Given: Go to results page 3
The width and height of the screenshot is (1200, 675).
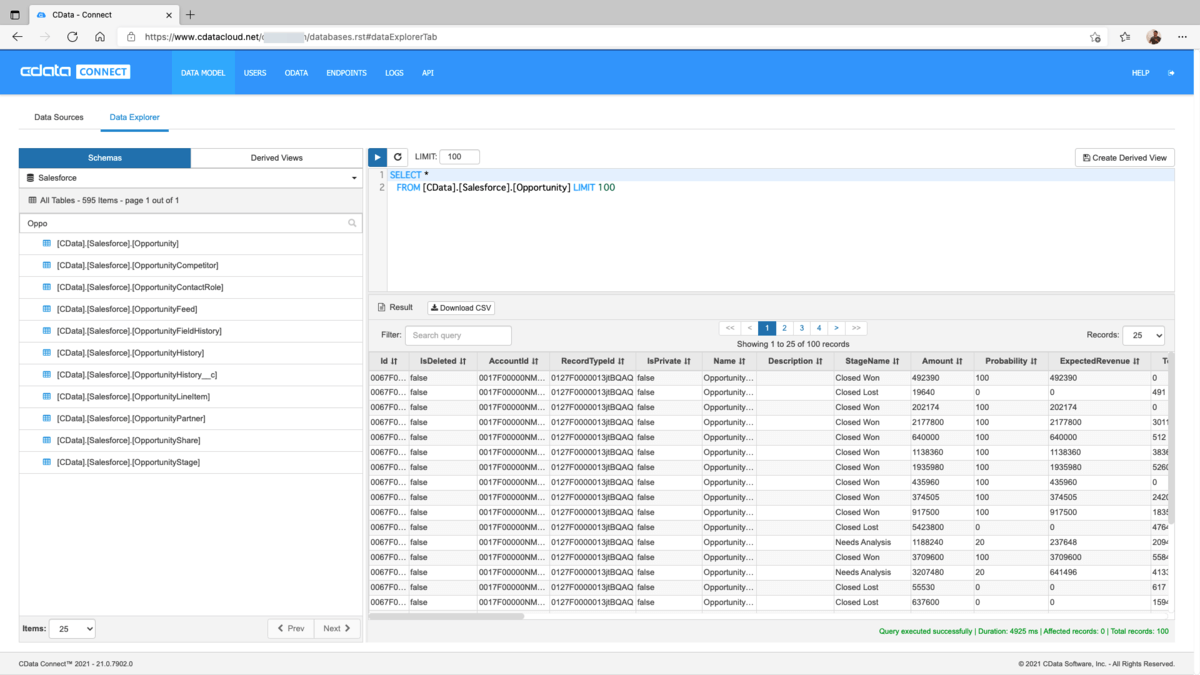Looking at the screenshot, I should pyautogui.click(x=801, y=328).
